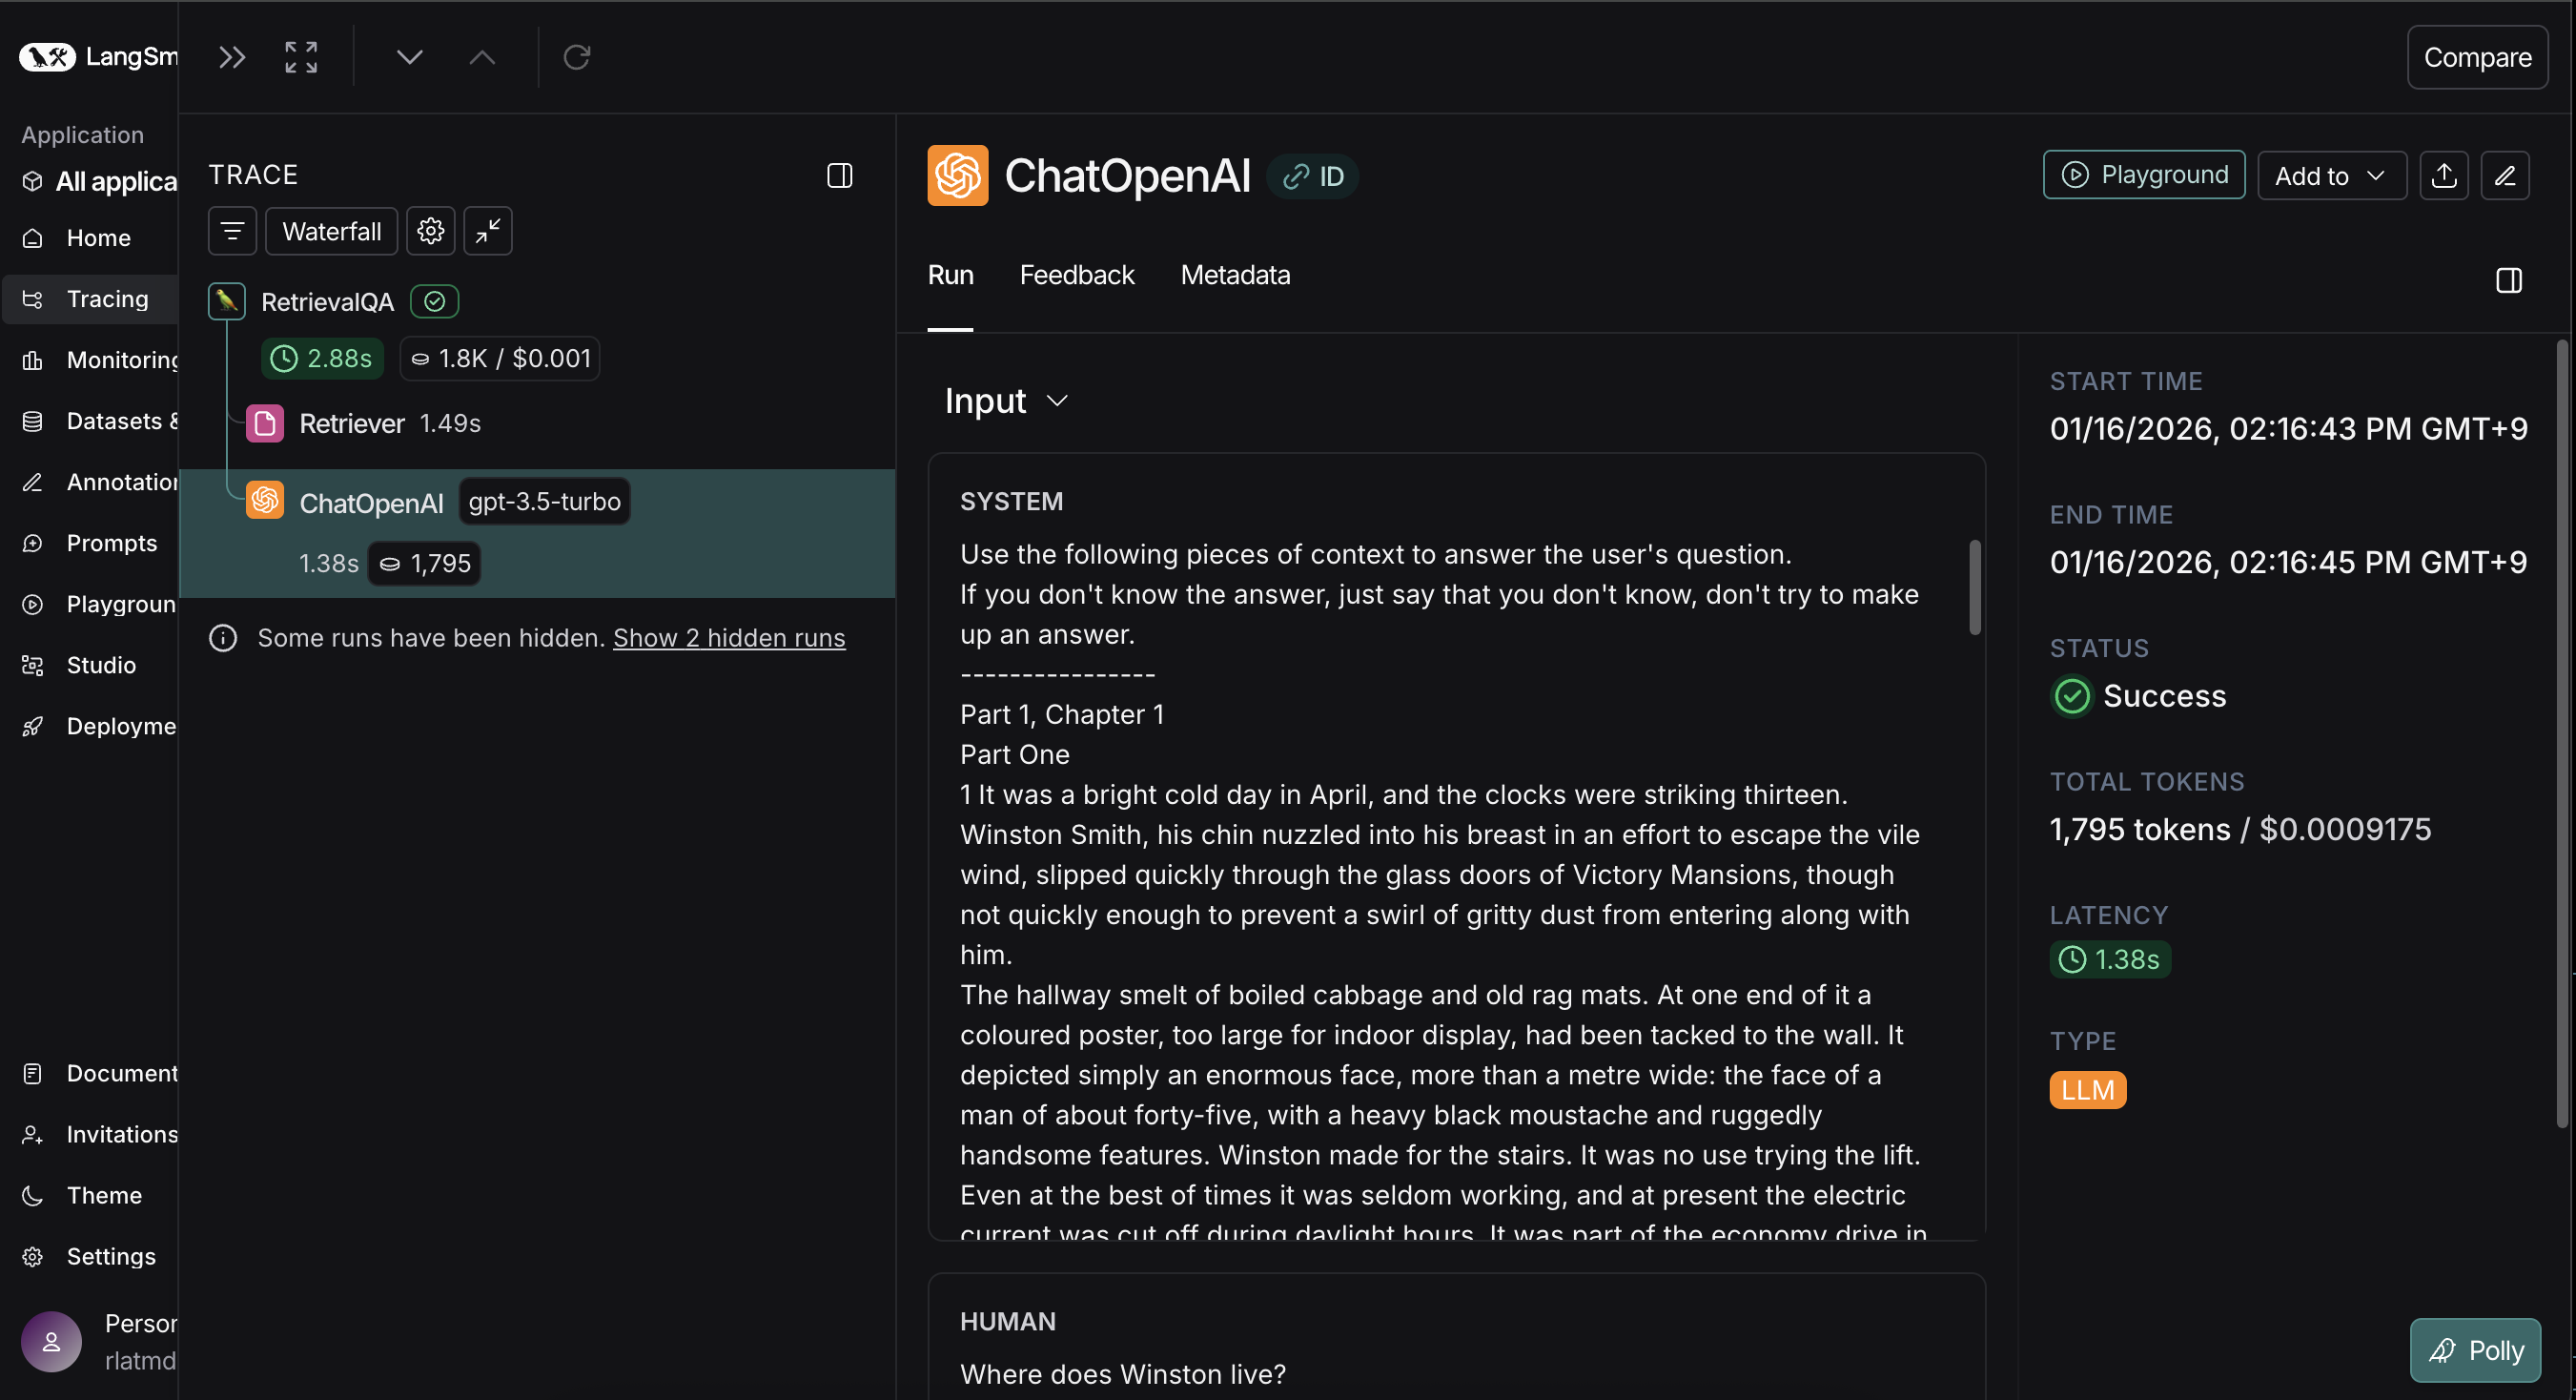Select the Retriever run in trace
Image resolution: width=2576 pixels, height=1400 pixels.
click(x=352, y=424)
